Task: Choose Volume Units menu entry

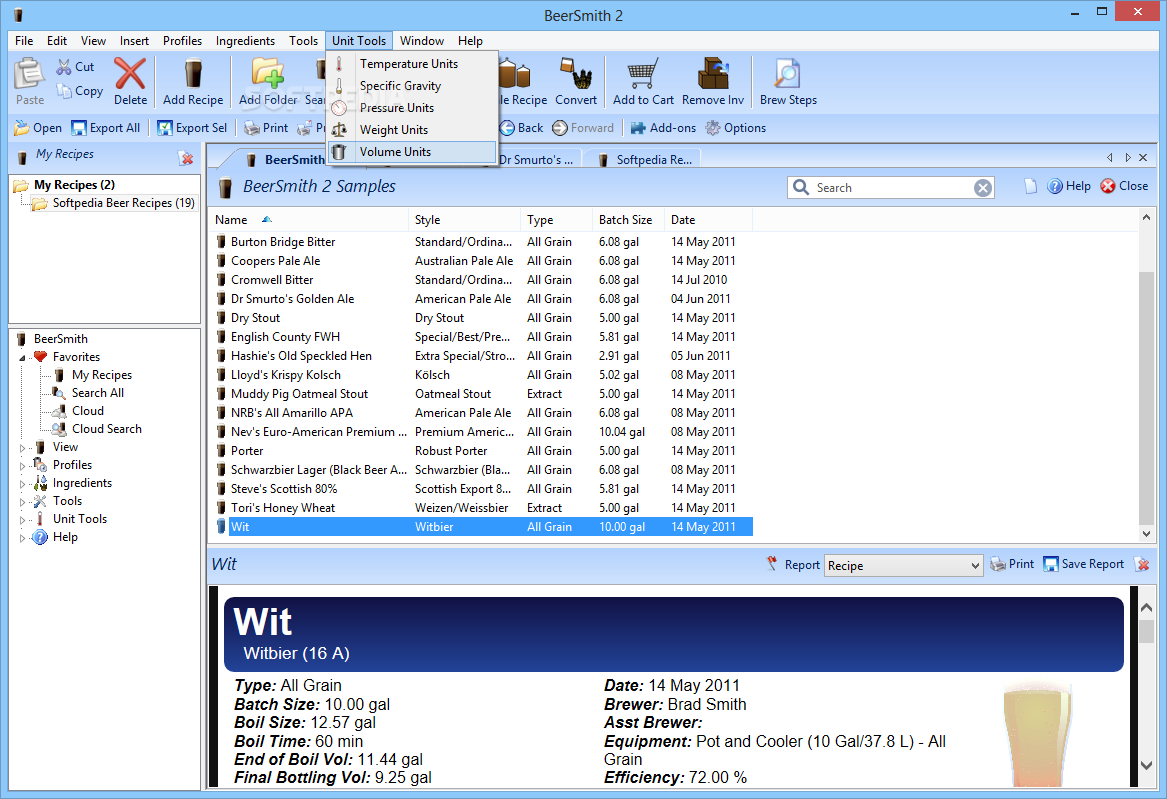Action: (x=412, y=152)
